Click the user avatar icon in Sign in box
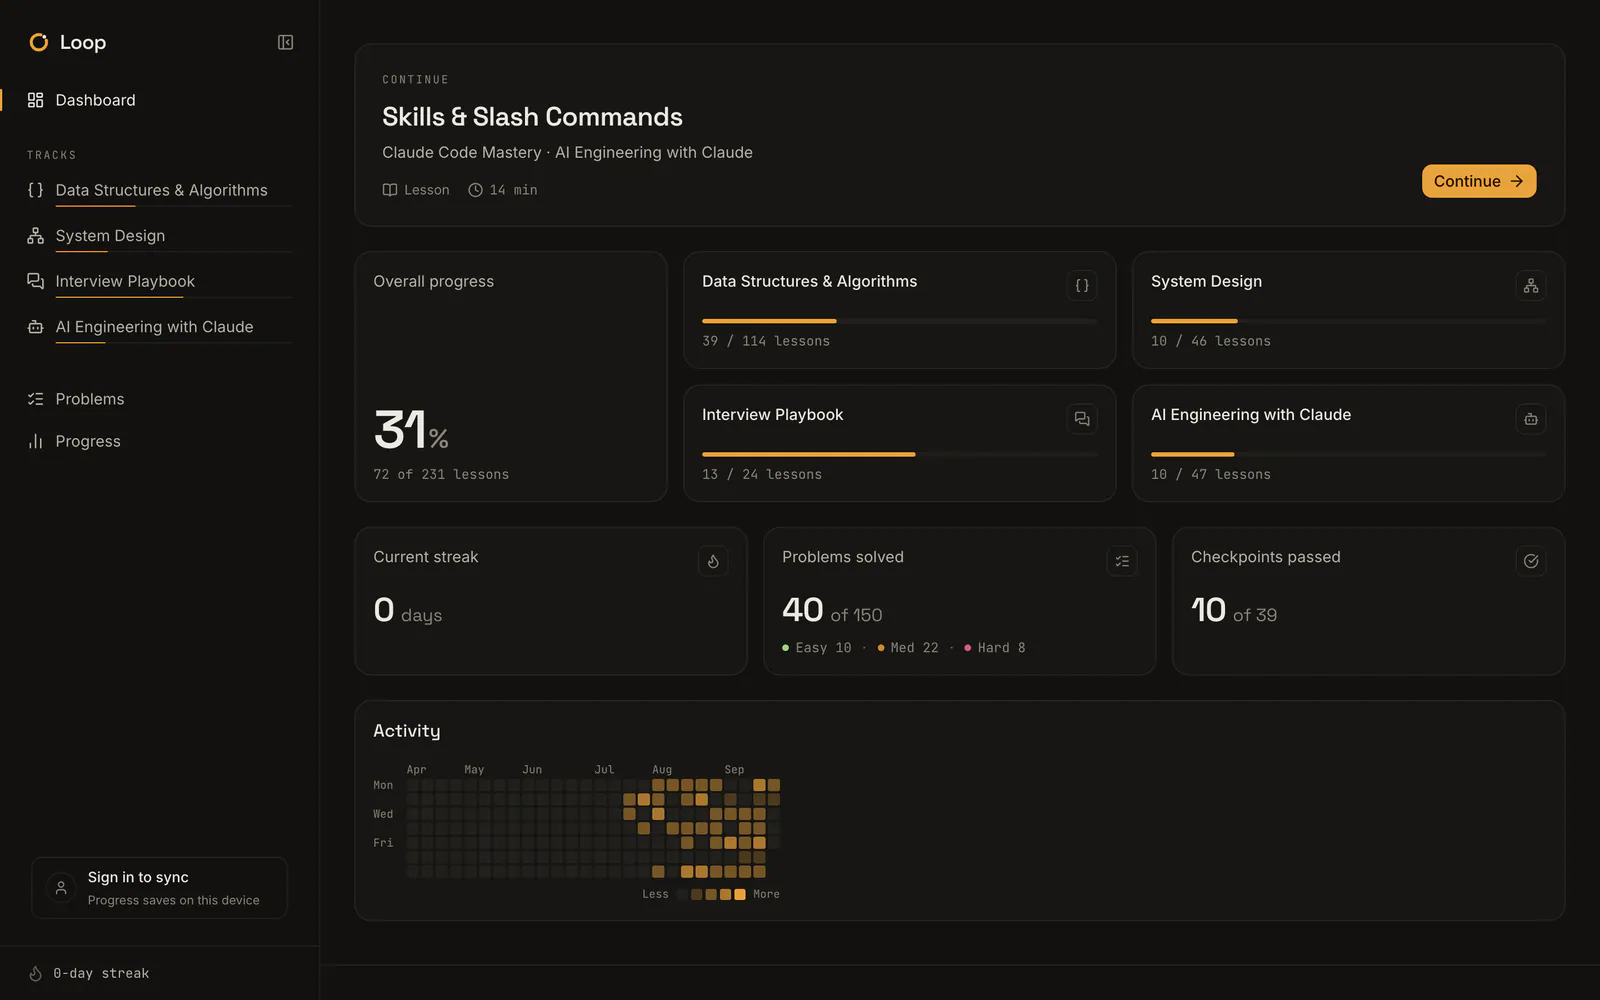Image resolution: width=1600 pixels, height=1000 pixels. 61,888
